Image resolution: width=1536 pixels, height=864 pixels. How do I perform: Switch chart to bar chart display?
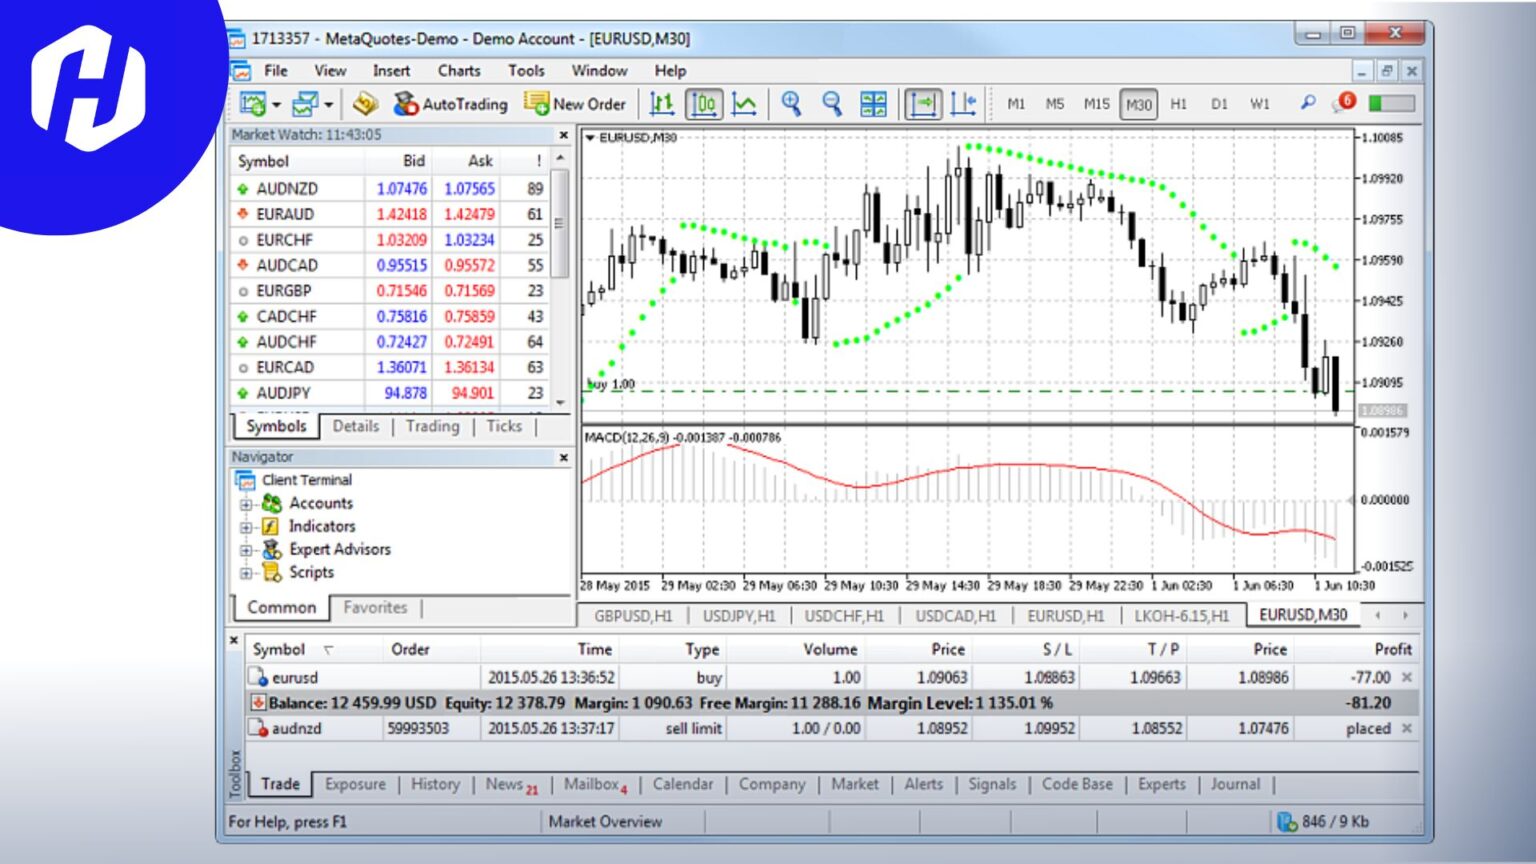click(661, 103)
